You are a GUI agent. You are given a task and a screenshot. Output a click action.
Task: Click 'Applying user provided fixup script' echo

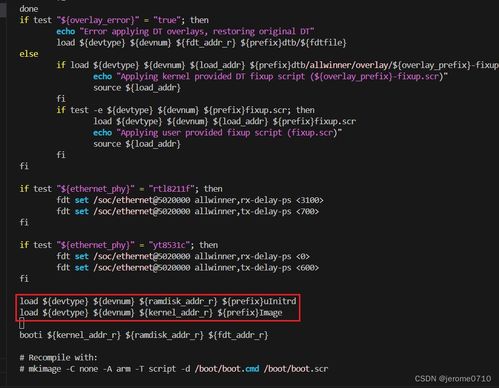(217, 133)
